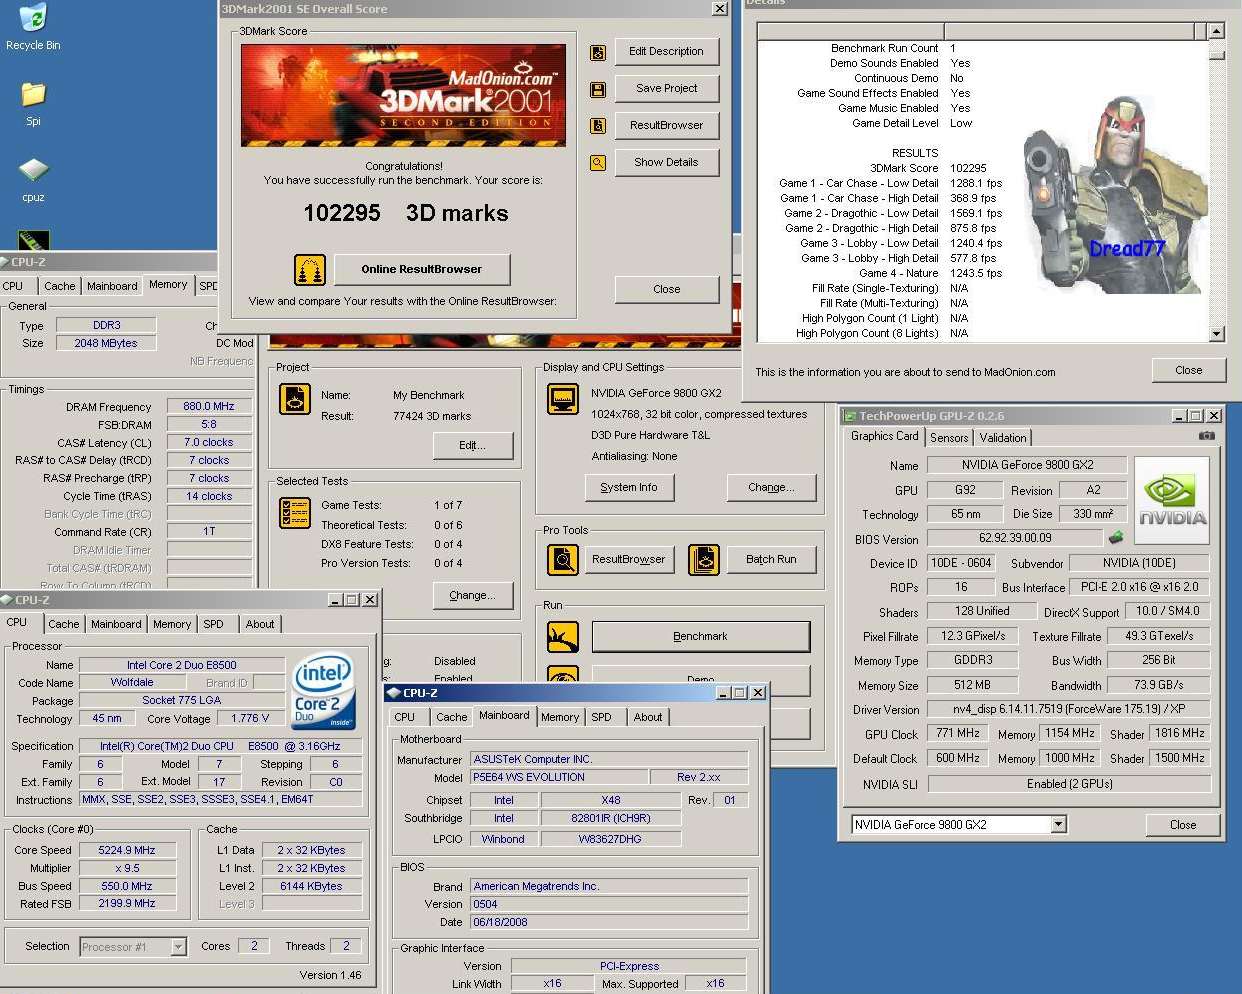This screenshot has width=1242, height=994.
Task: Click Close button in the GPU-Z window
Action: tap(1183, 825)
